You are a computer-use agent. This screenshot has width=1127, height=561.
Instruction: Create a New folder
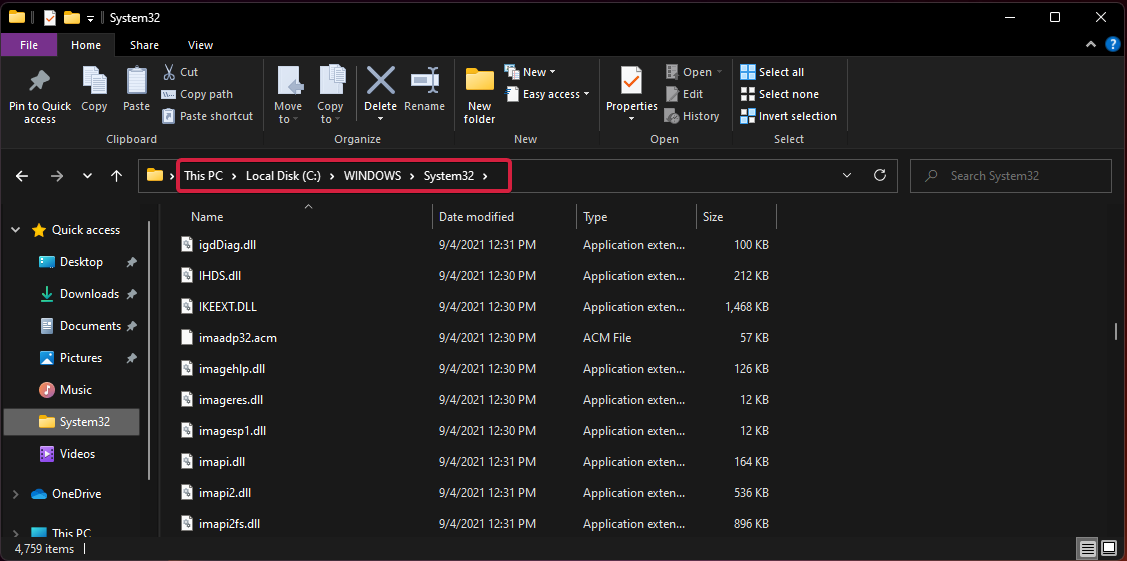479,96
